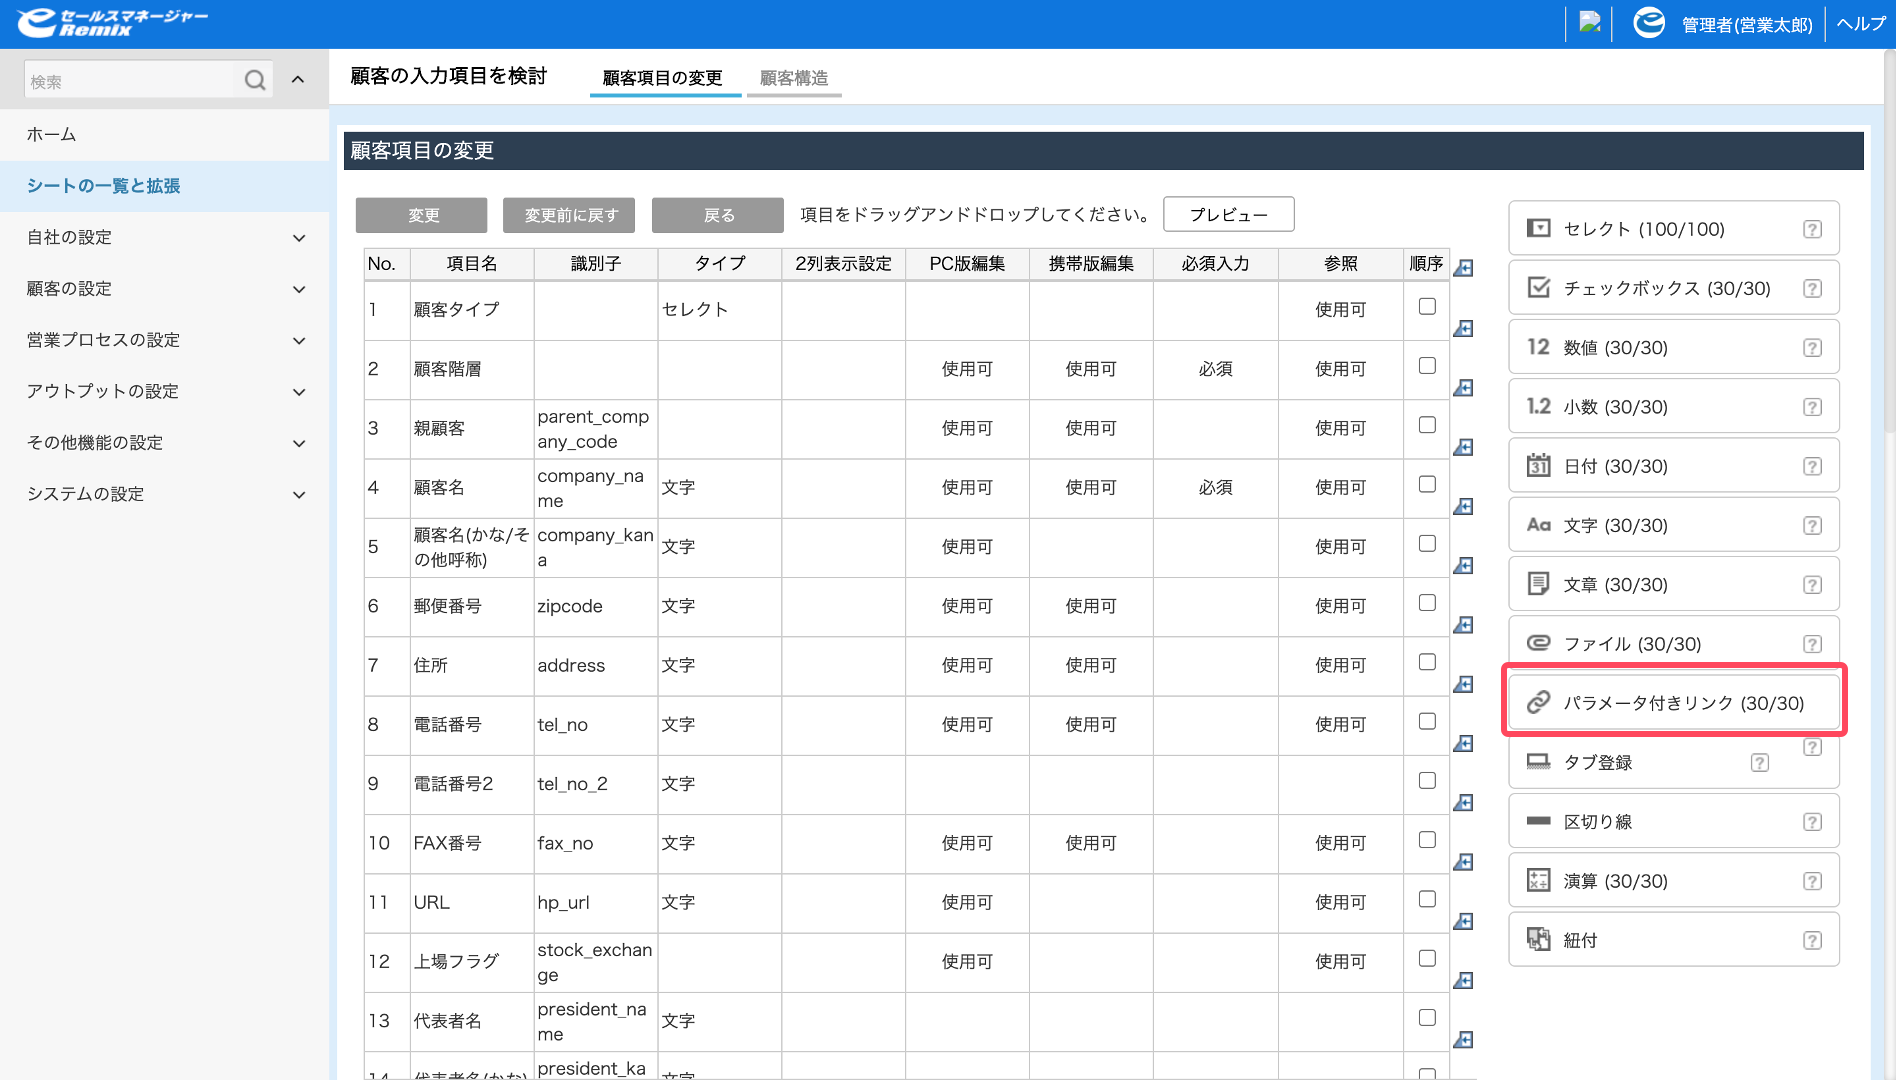The height and width of the screenshot is (1080, 1896).
Task: Click the 演算 calculator icon
Action: click(x=1538, y=880)
